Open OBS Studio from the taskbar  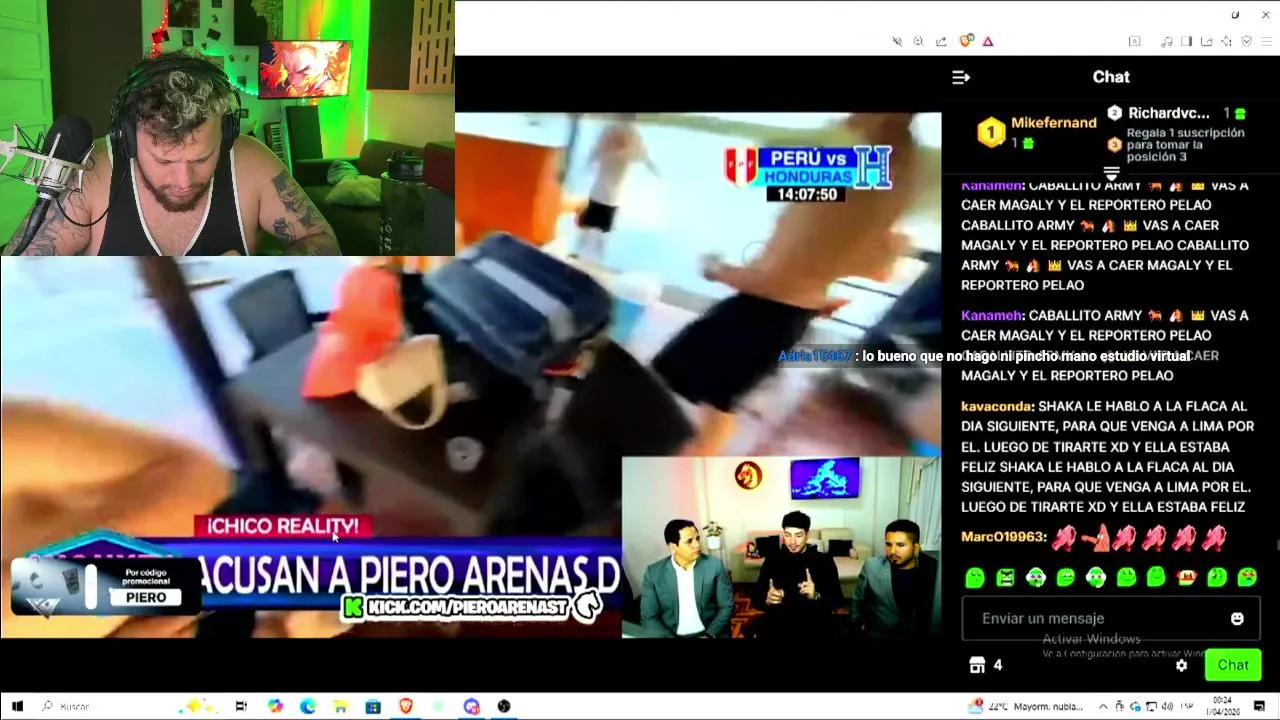504,706
